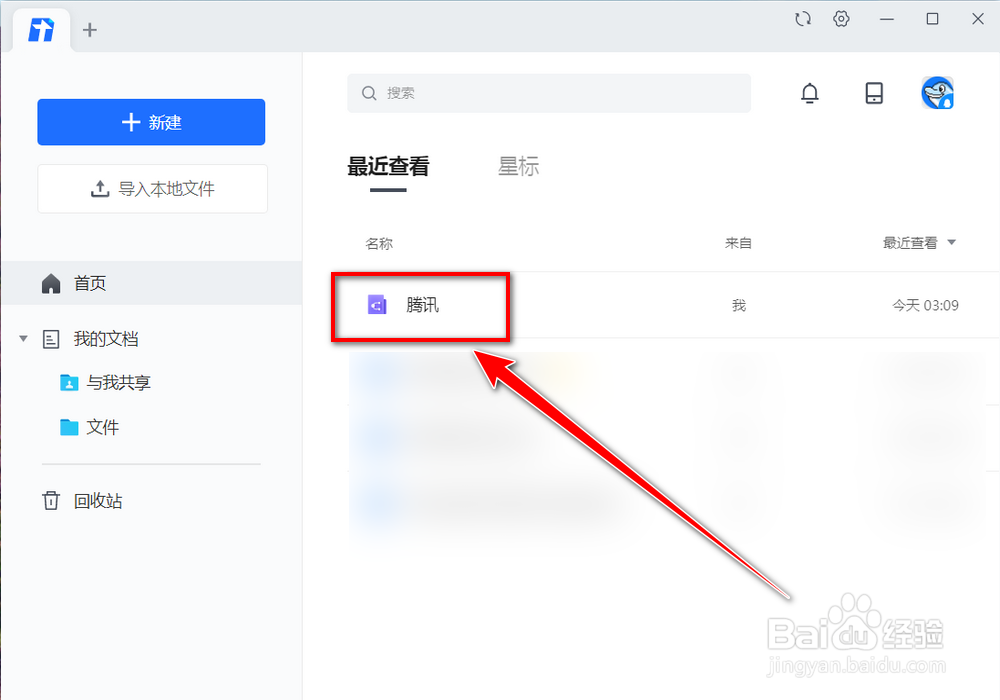Click the 导入本地文件 button

coord(151,188)
